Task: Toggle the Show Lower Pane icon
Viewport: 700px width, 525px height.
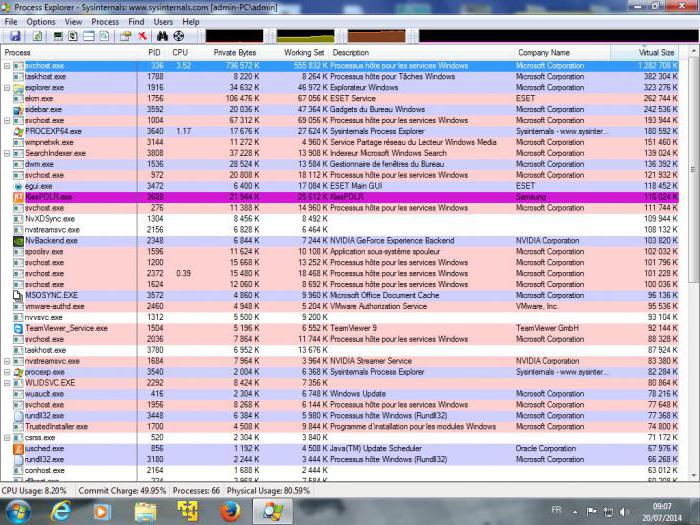Action: [89, 36]
